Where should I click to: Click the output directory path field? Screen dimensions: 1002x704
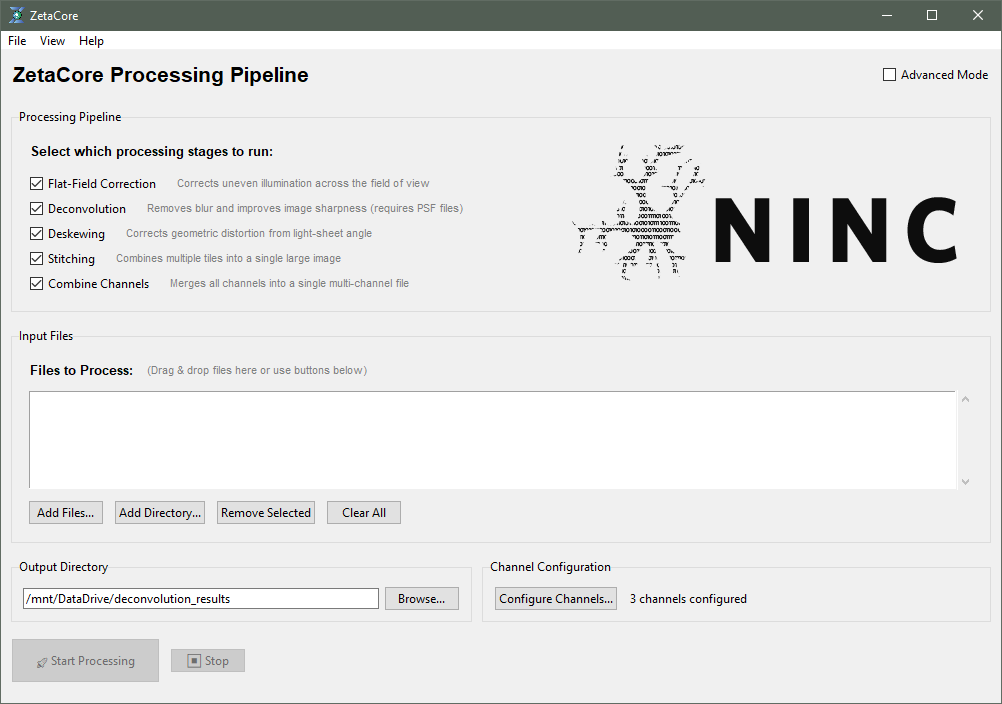coord(200,599)
